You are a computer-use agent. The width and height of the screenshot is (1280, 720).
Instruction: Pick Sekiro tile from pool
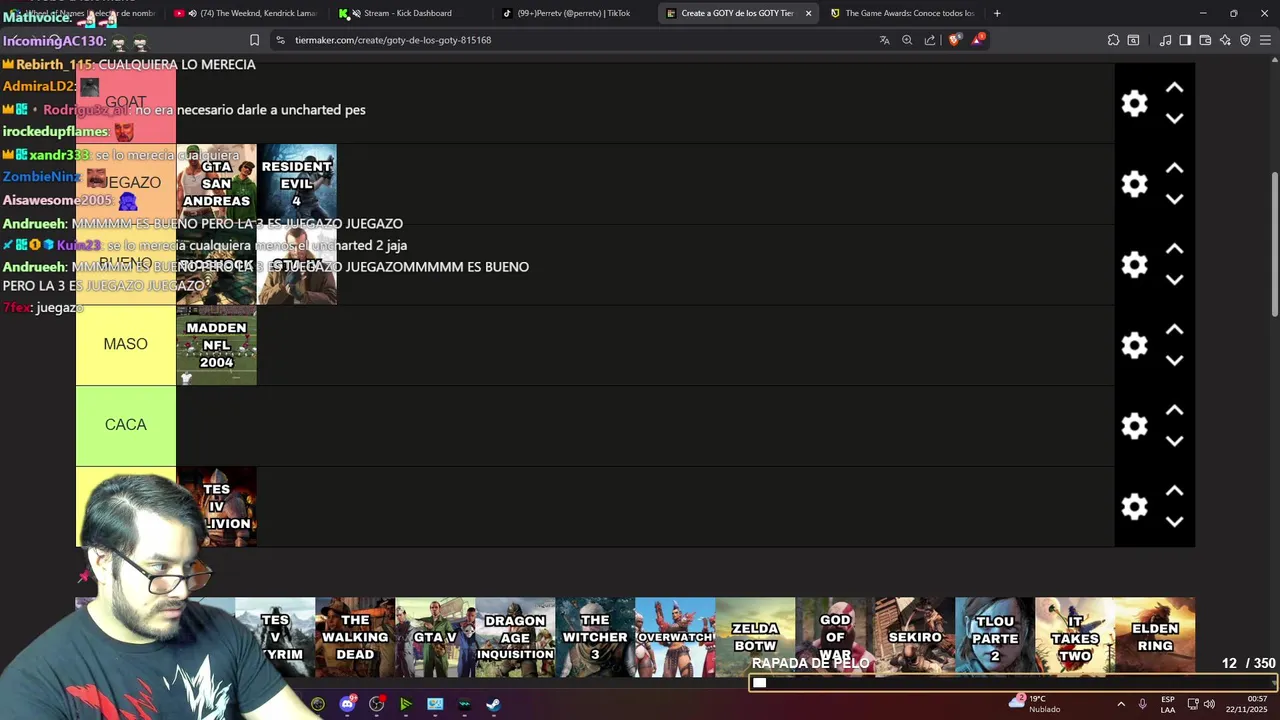coord(915,637)
